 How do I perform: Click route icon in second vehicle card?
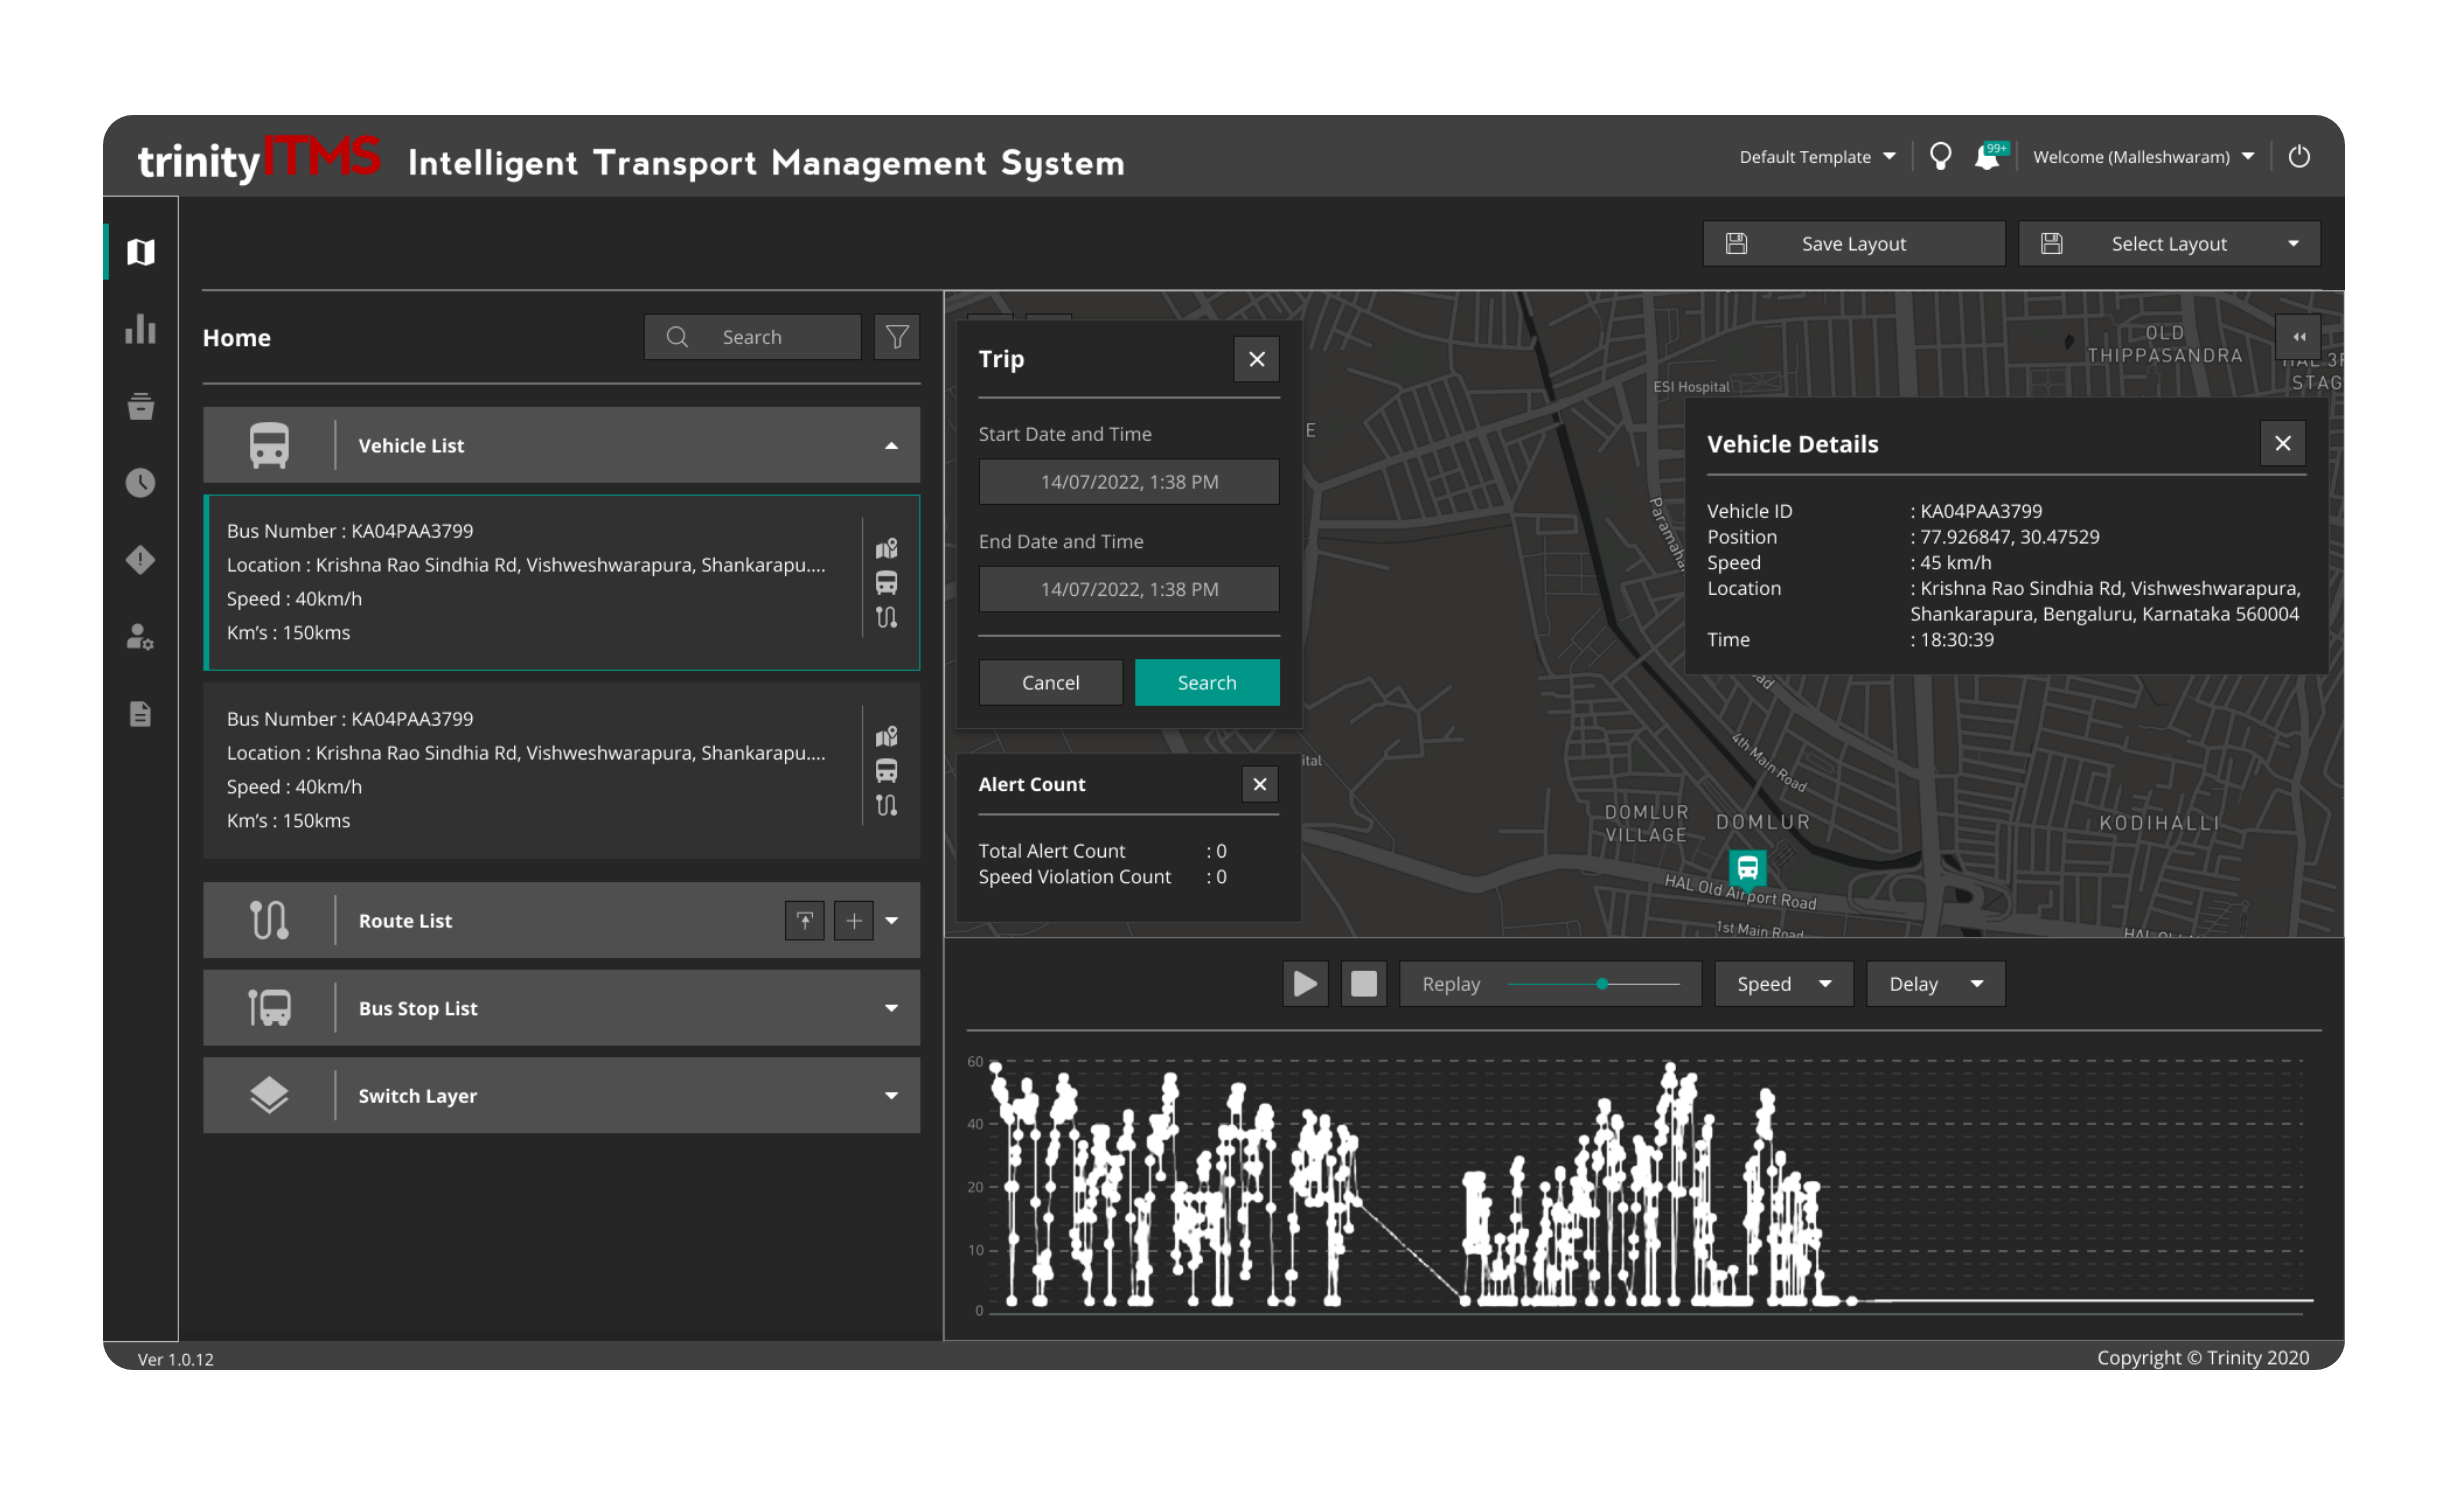(x=887, y=805)
